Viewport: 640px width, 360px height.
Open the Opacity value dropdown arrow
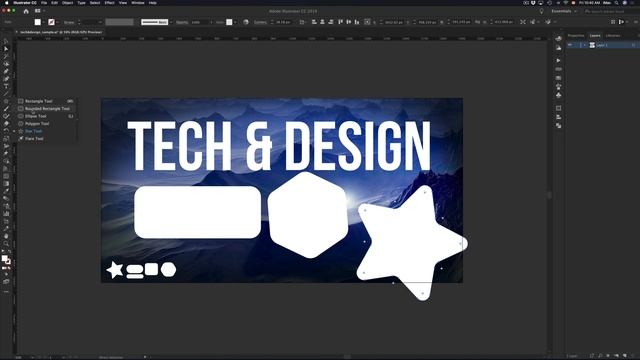[x=211, y=22]
